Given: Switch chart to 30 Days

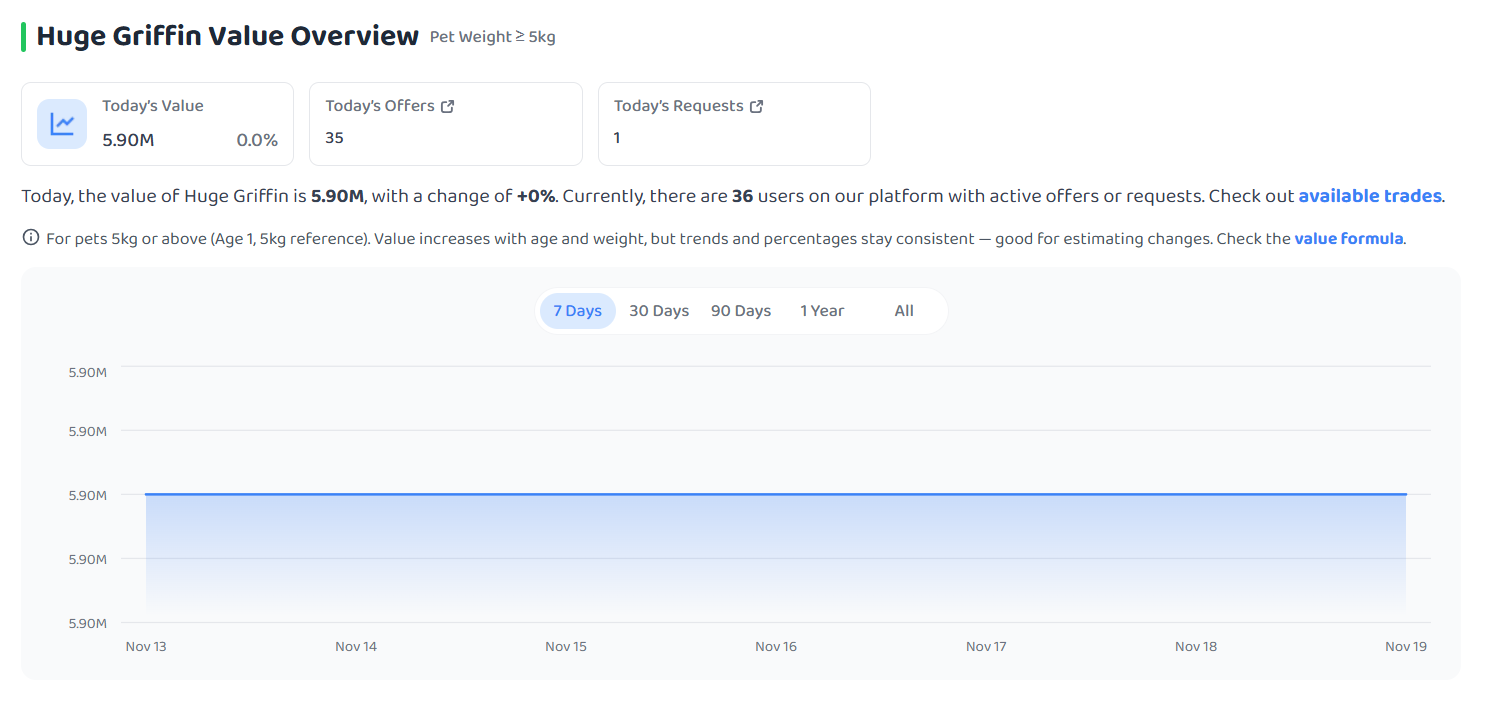Looking at the screenshot, I should tap(659, 311).
